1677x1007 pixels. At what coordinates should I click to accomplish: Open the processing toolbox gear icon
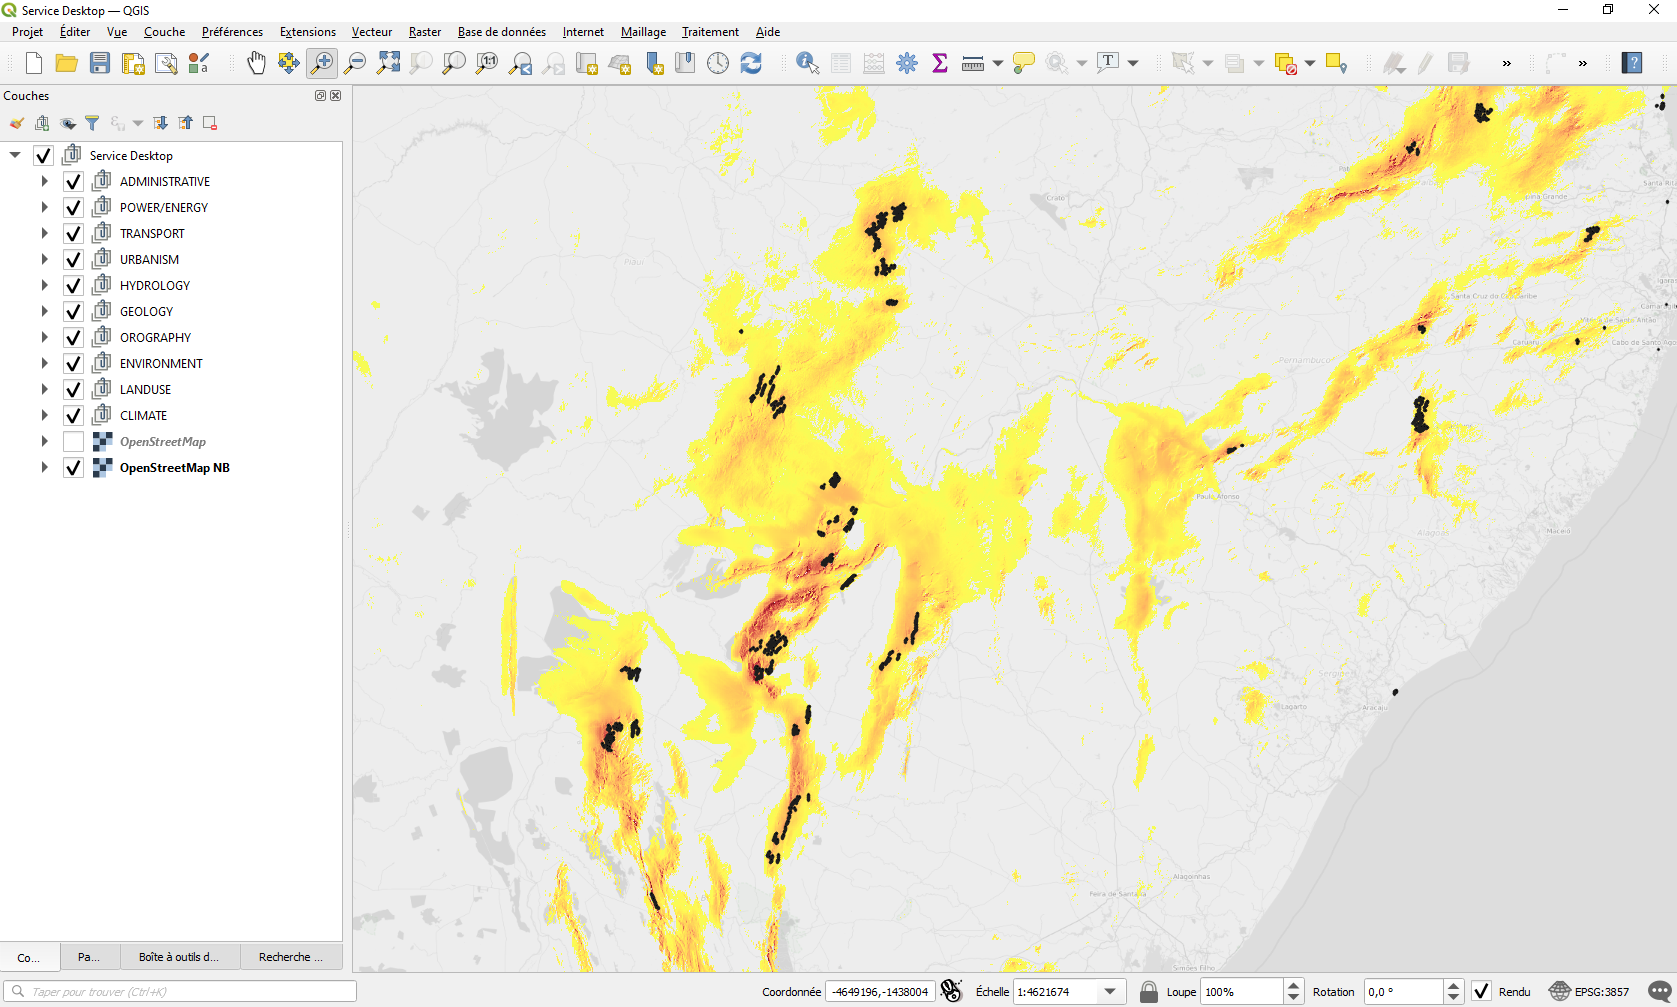[x=907, y=63]
